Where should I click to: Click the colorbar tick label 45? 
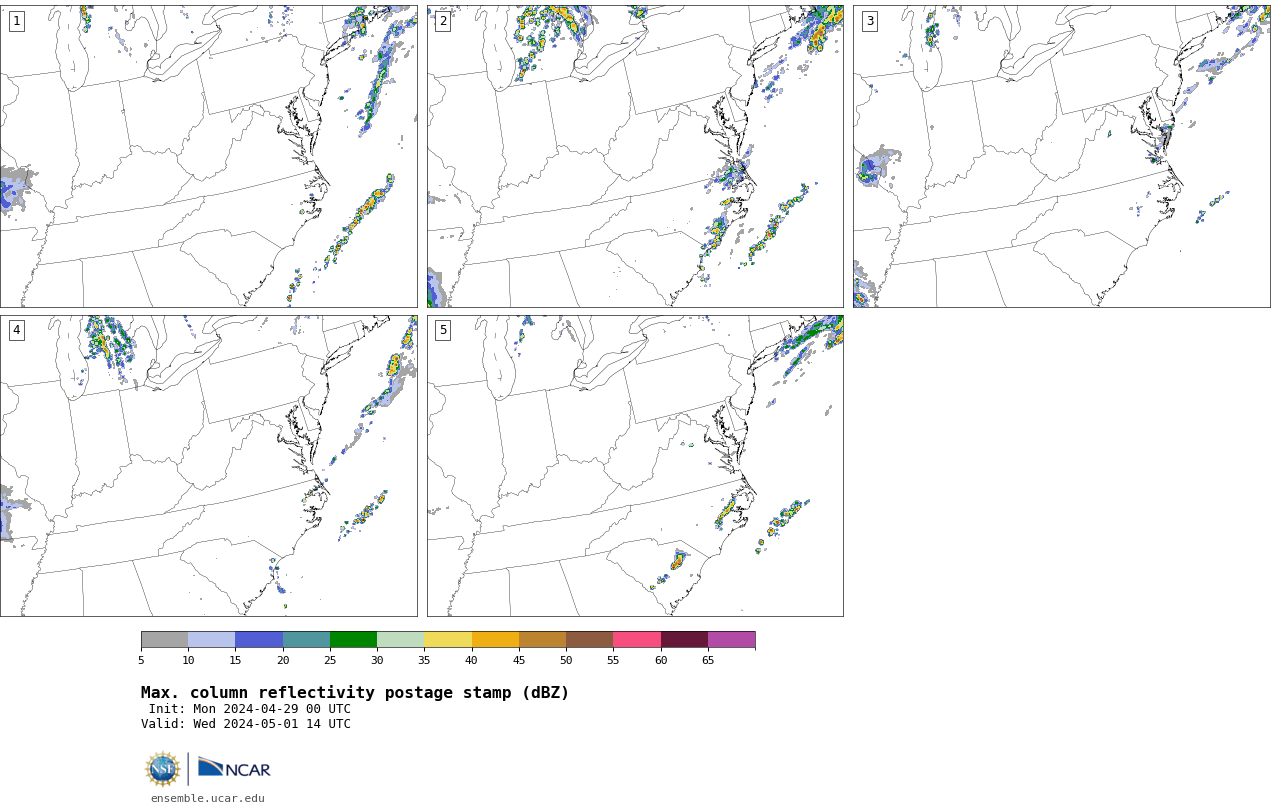pos(519,660)
